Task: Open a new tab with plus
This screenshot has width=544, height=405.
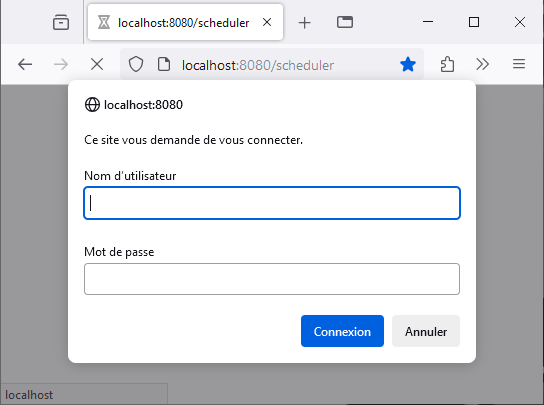Action: tap(305, 23)
